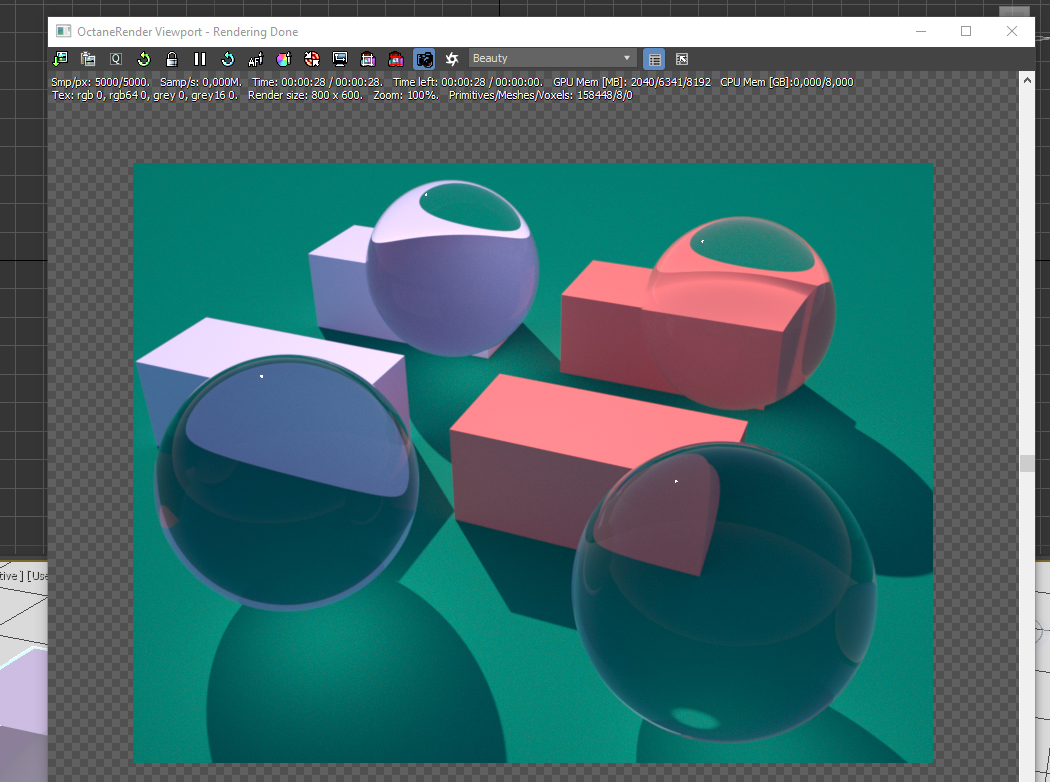The width and height of the screenshot is (1050, 782).
Task: Click the vertical scrollbar handle at right edge
Action: coord(1025,463)
